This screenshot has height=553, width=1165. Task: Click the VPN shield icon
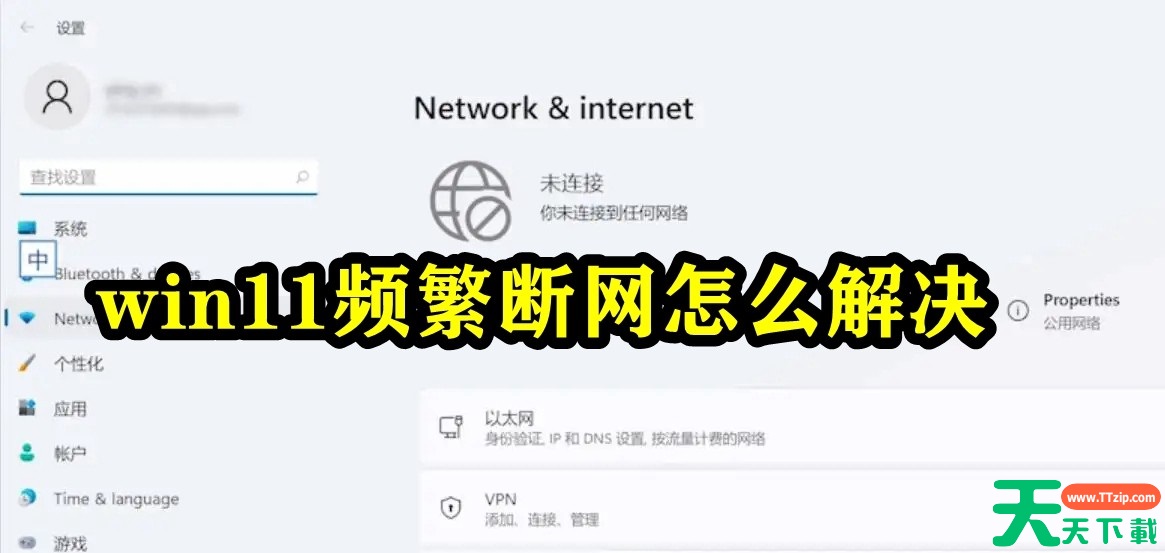[x=451, y=508]
